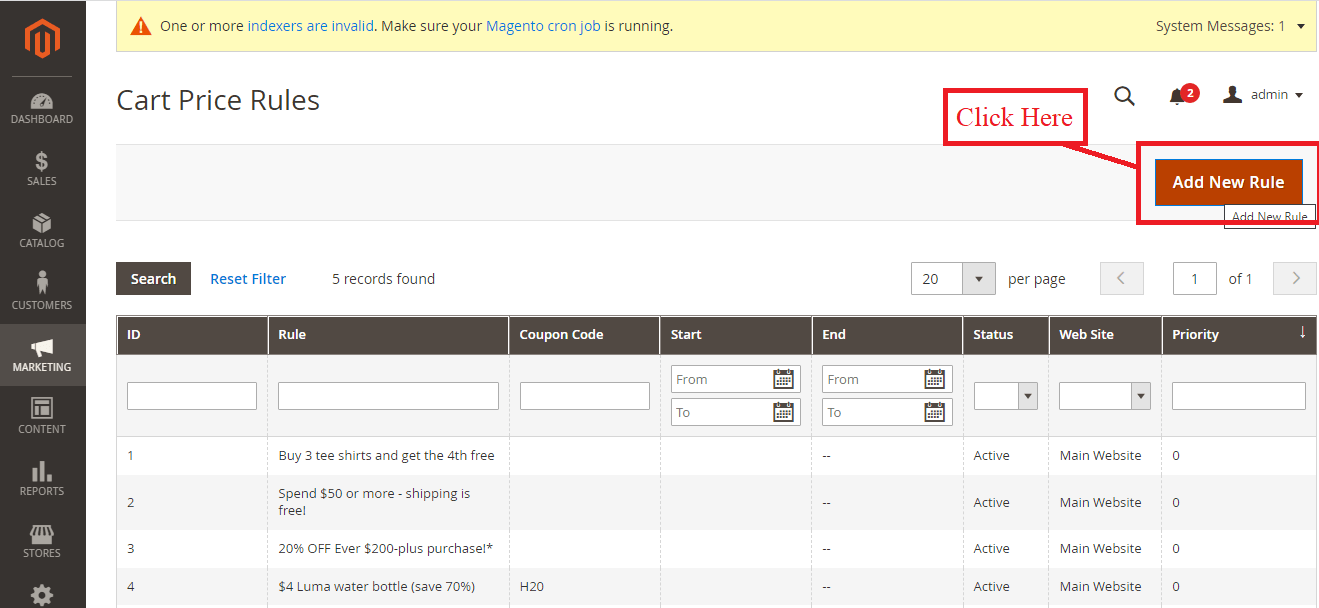Go to previous page arrow
Image resolution: width=1319 pixels, height=608 pixels.
tap(1121, 279)
